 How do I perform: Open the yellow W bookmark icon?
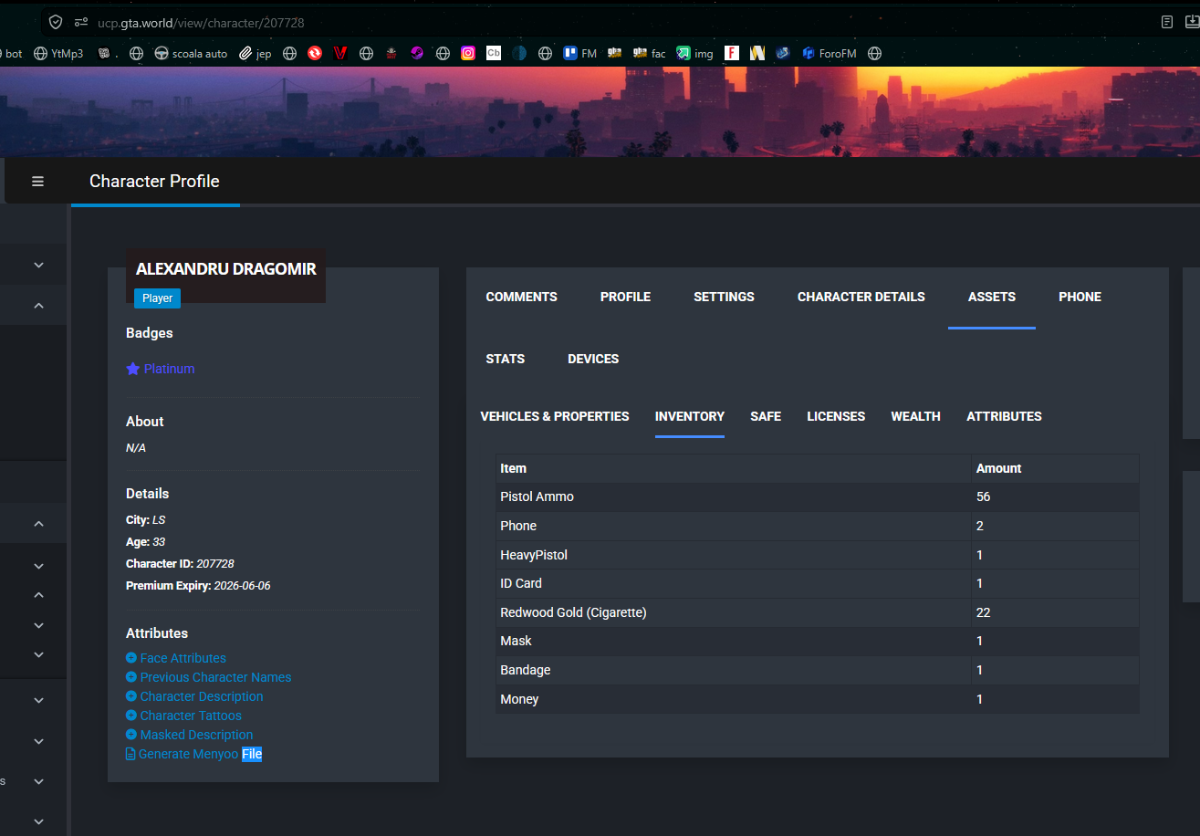click(758, 53)
